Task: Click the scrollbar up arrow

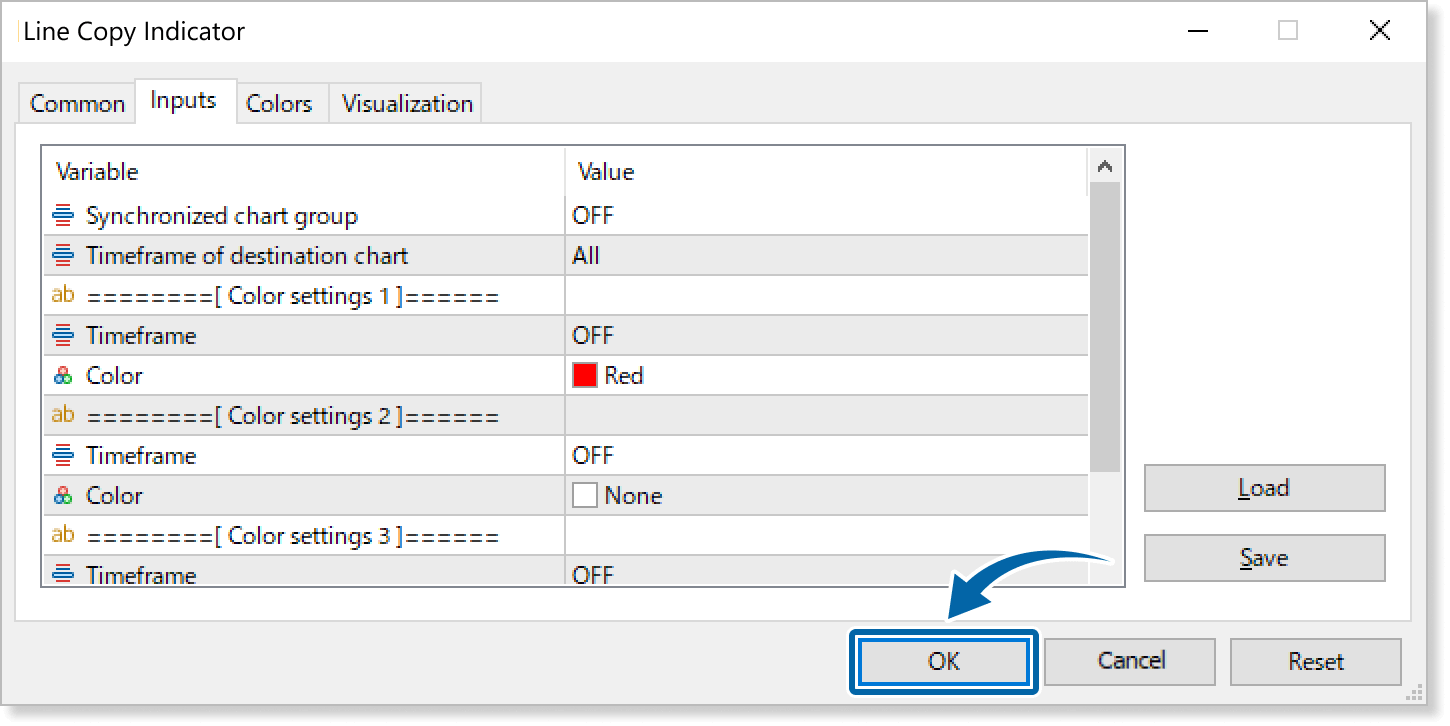Action: 1105,167
